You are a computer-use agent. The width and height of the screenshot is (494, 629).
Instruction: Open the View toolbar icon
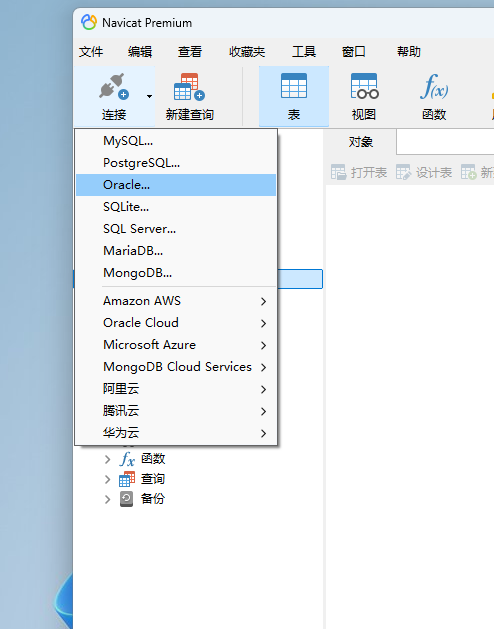click(x=364, y=85)
